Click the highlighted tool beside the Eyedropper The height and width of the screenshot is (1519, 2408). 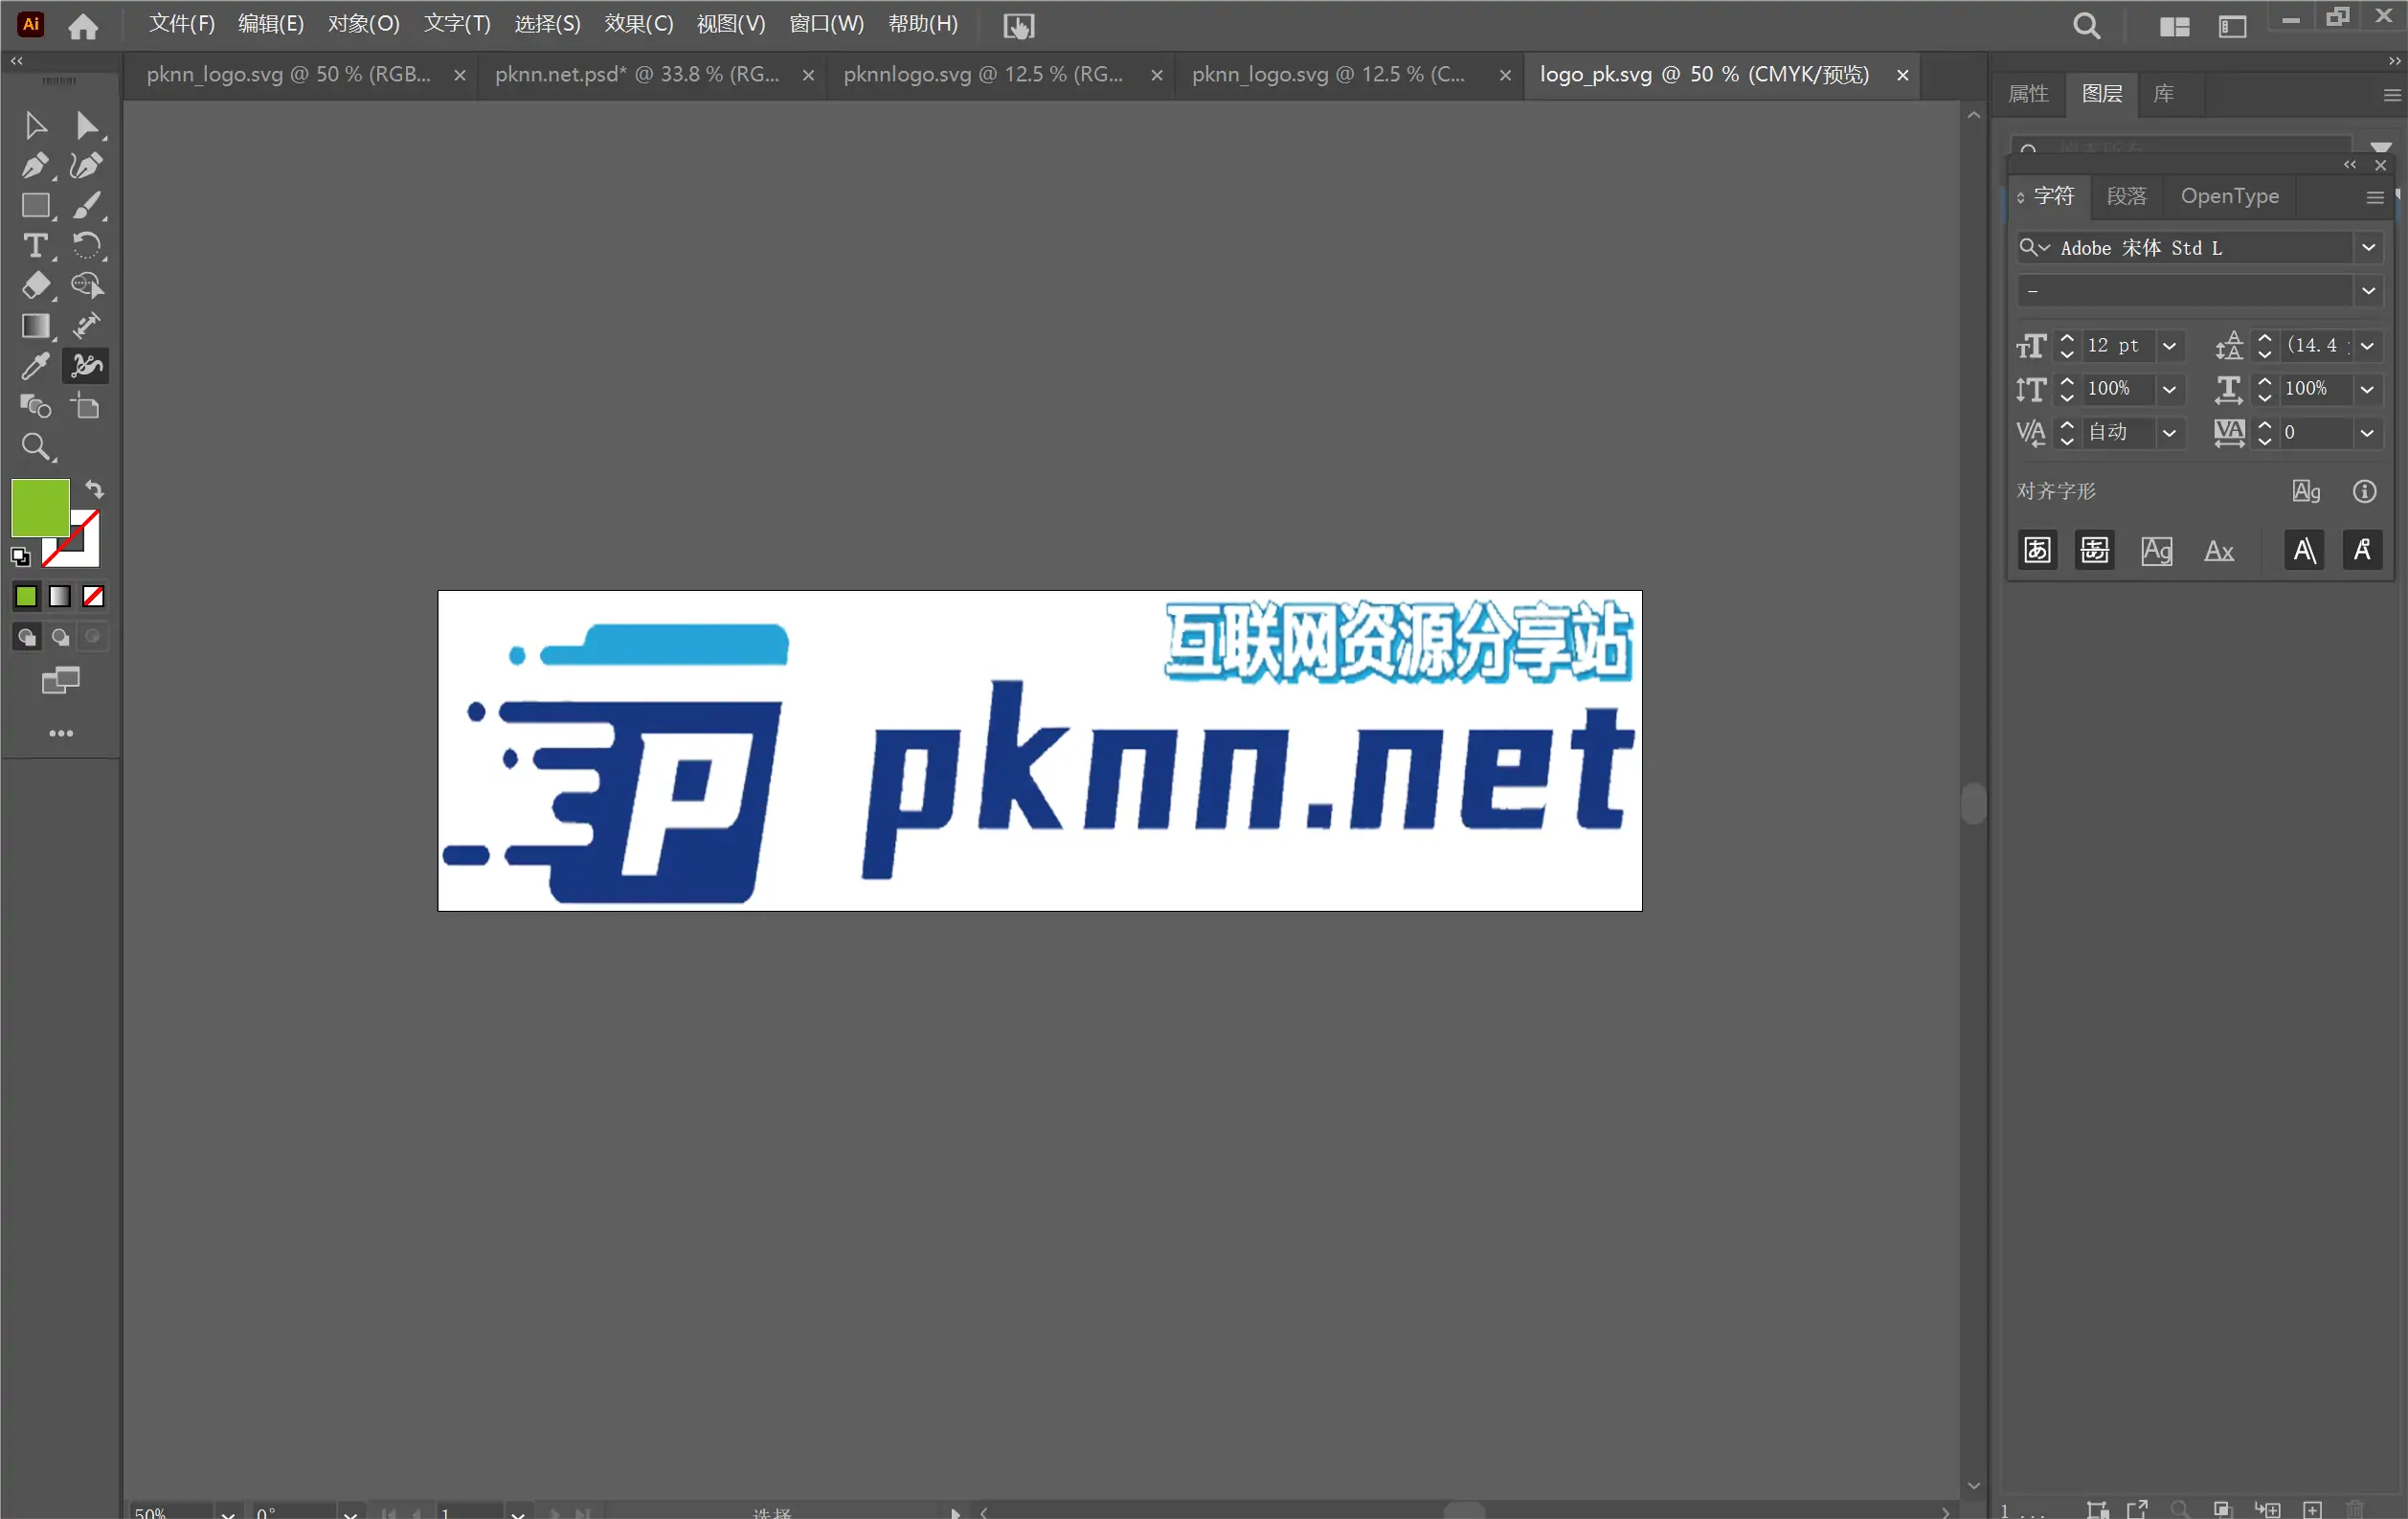[x=87, y=366]
